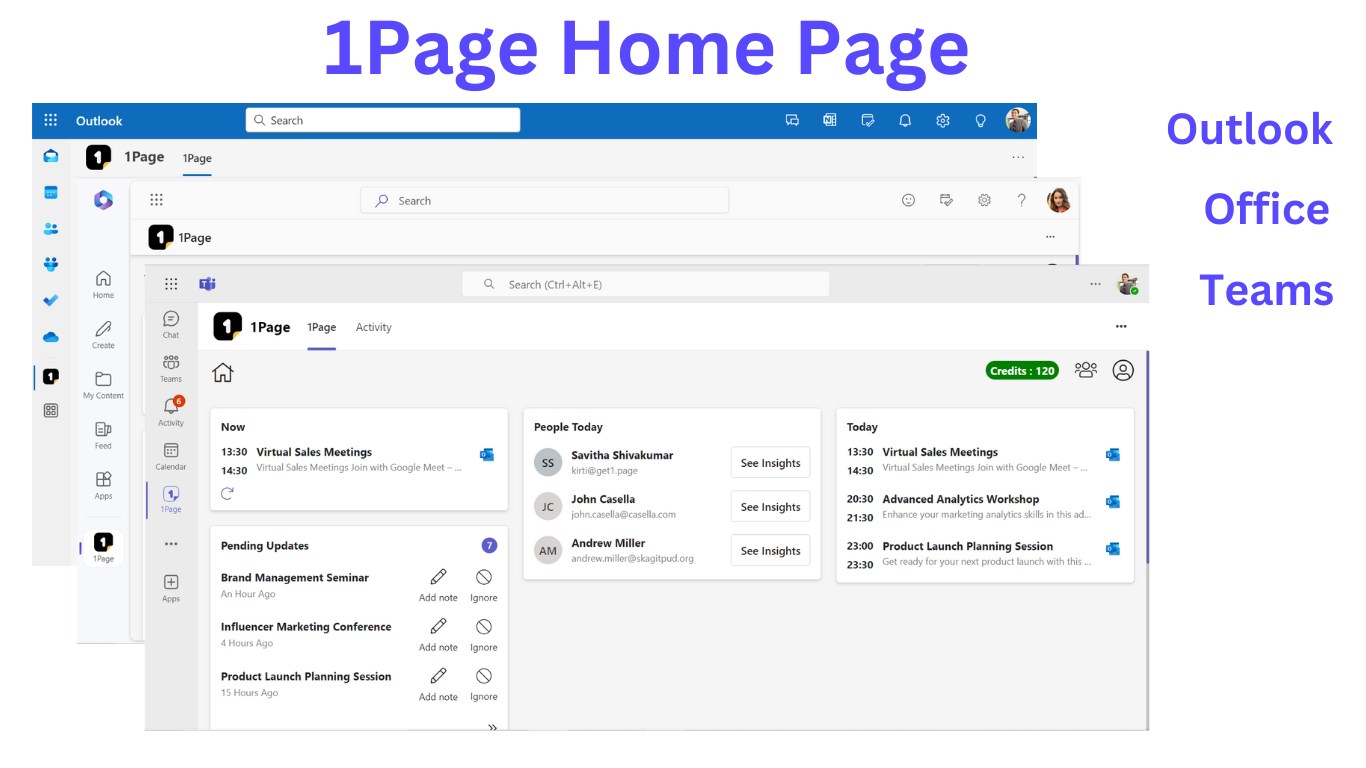Open the Outlook app launcher waffle
The image size is (1366, 768).
pos(51,120)
